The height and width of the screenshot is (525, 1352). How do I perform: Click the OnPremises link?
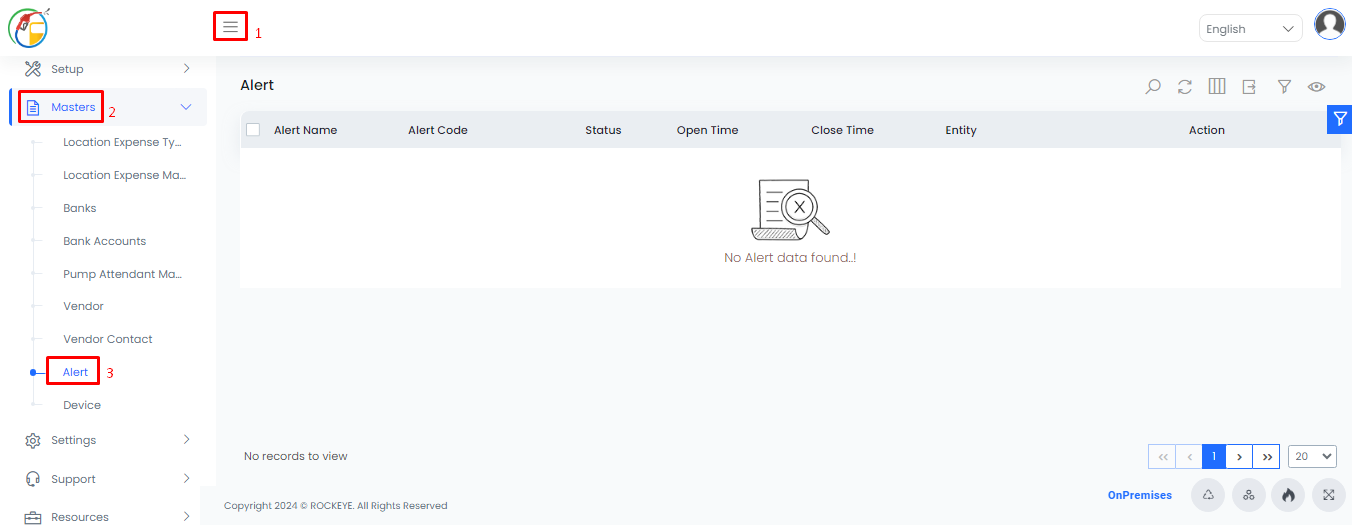pyautogui.click(x=1140, y=495)
